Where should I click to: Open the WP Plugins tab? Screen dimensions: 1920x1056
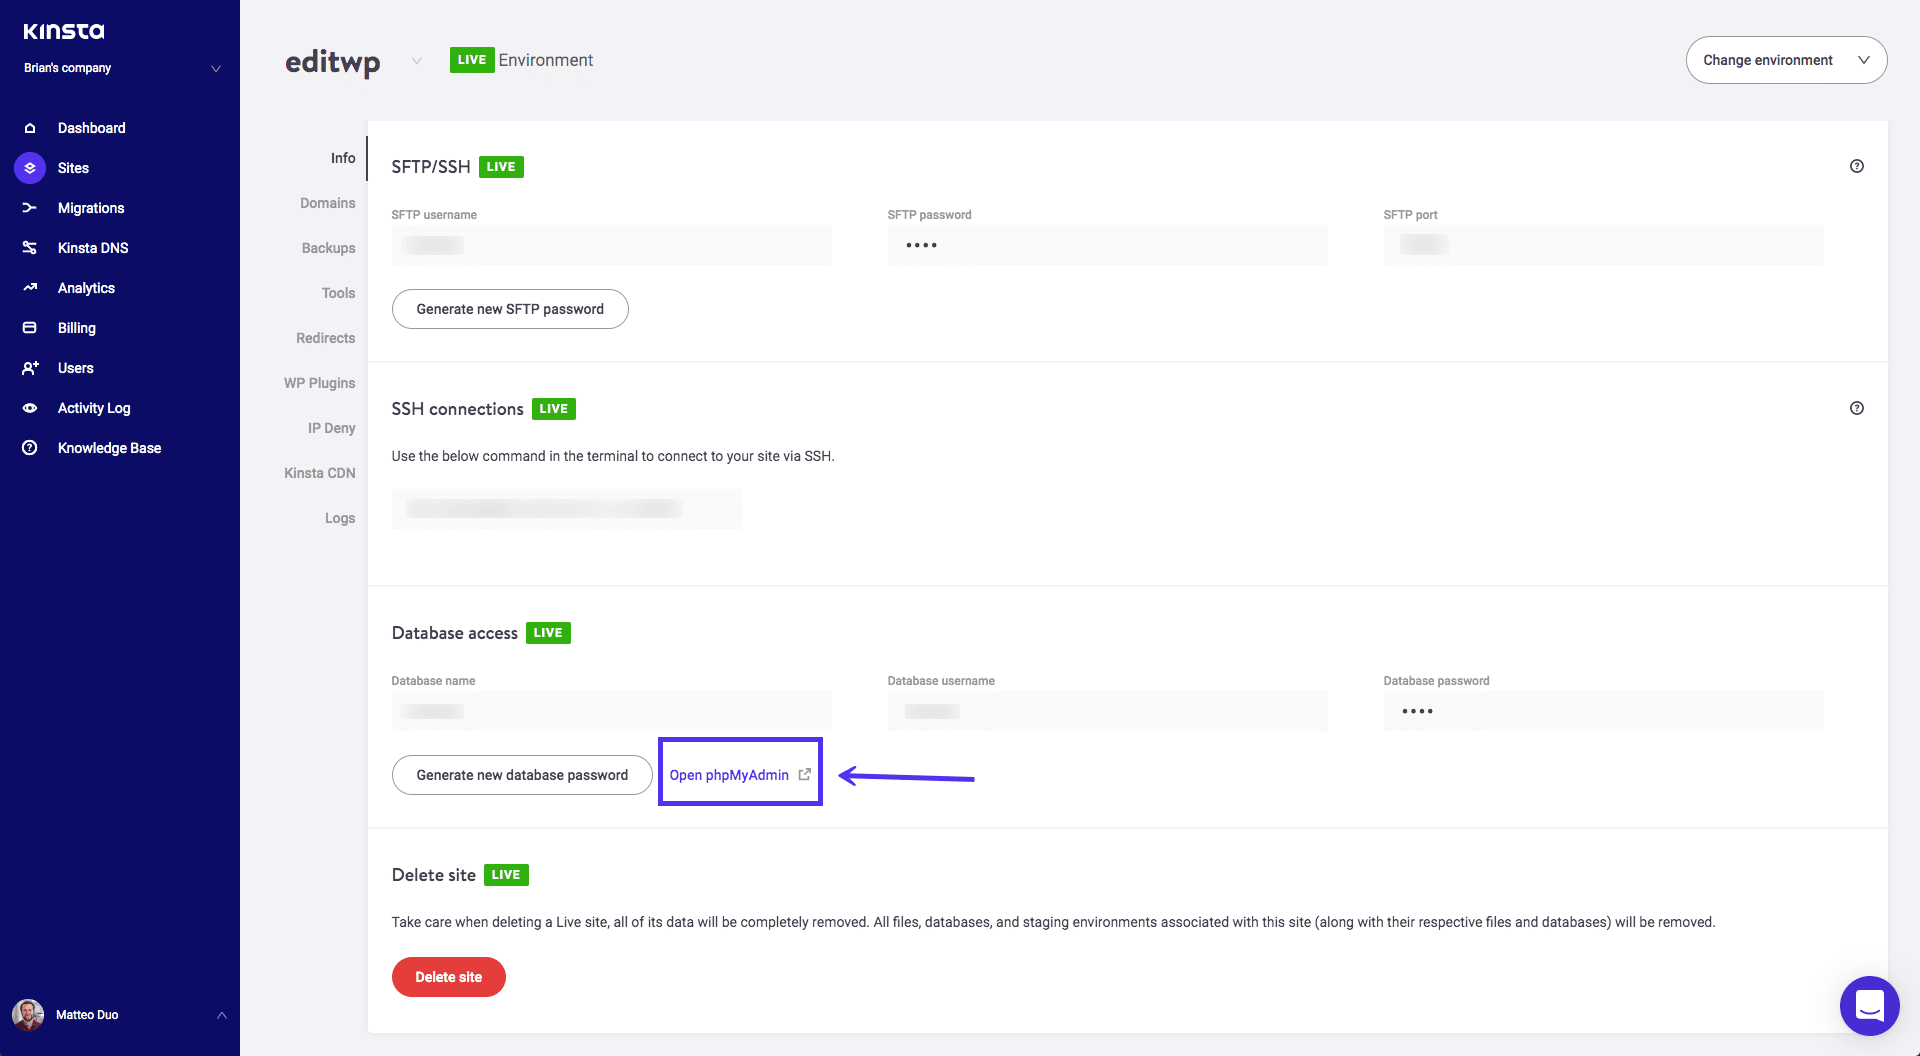pos(319,382)
